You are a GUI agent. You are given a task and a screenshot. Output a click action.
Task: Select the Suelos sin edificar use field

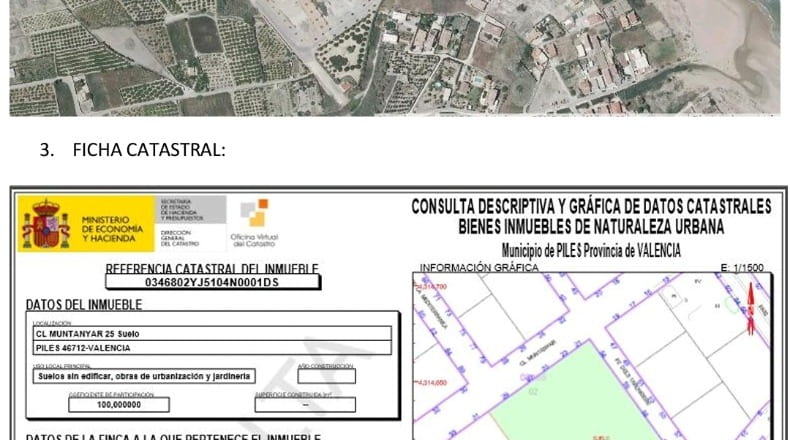point(144,376)
